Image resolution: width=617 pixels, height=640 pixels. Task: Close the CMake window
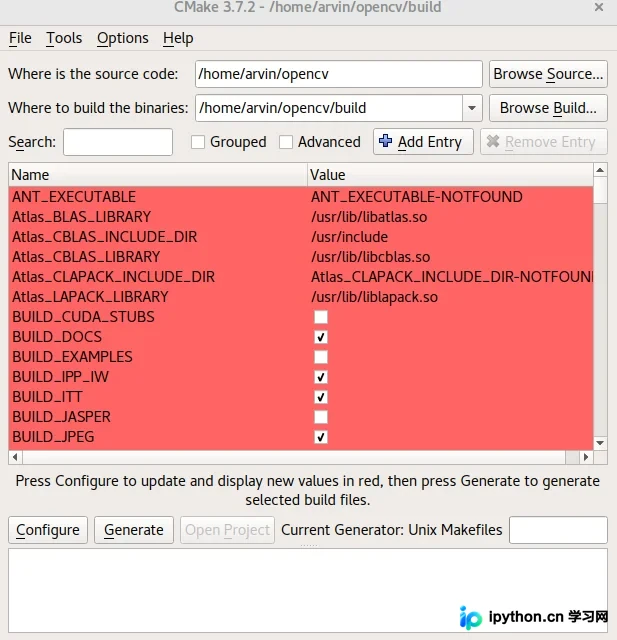pos(599,7)
